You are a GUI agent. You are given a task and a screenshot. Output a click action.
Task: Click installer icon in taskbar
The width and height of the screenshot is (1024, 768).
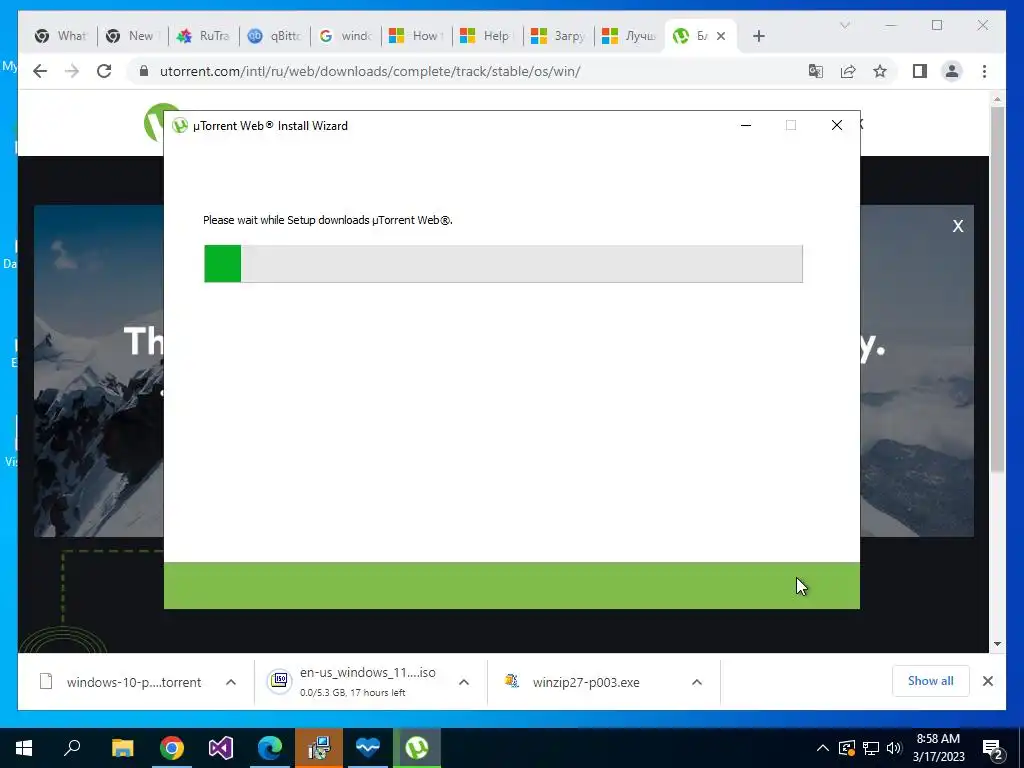[319, 748]
